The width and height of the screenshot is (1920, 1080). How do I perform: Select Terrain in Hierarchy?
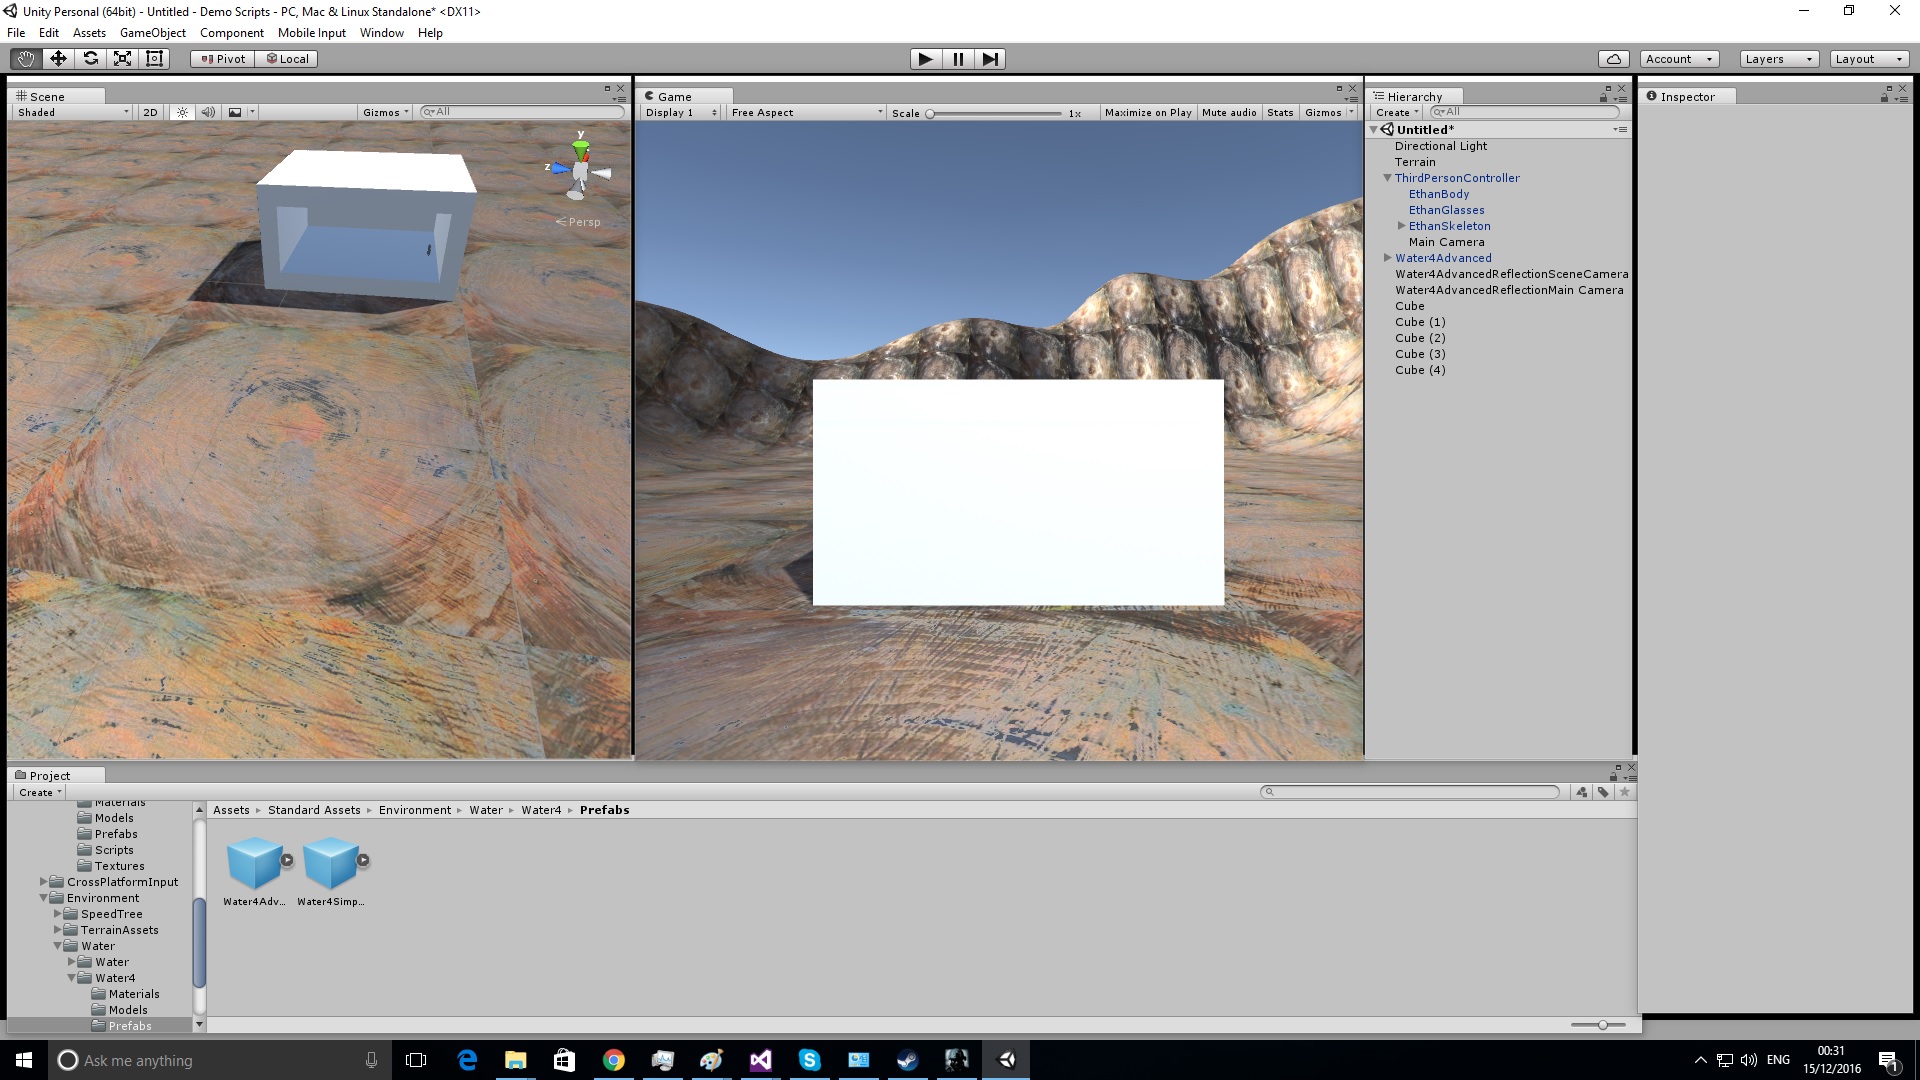(1414, 162)
